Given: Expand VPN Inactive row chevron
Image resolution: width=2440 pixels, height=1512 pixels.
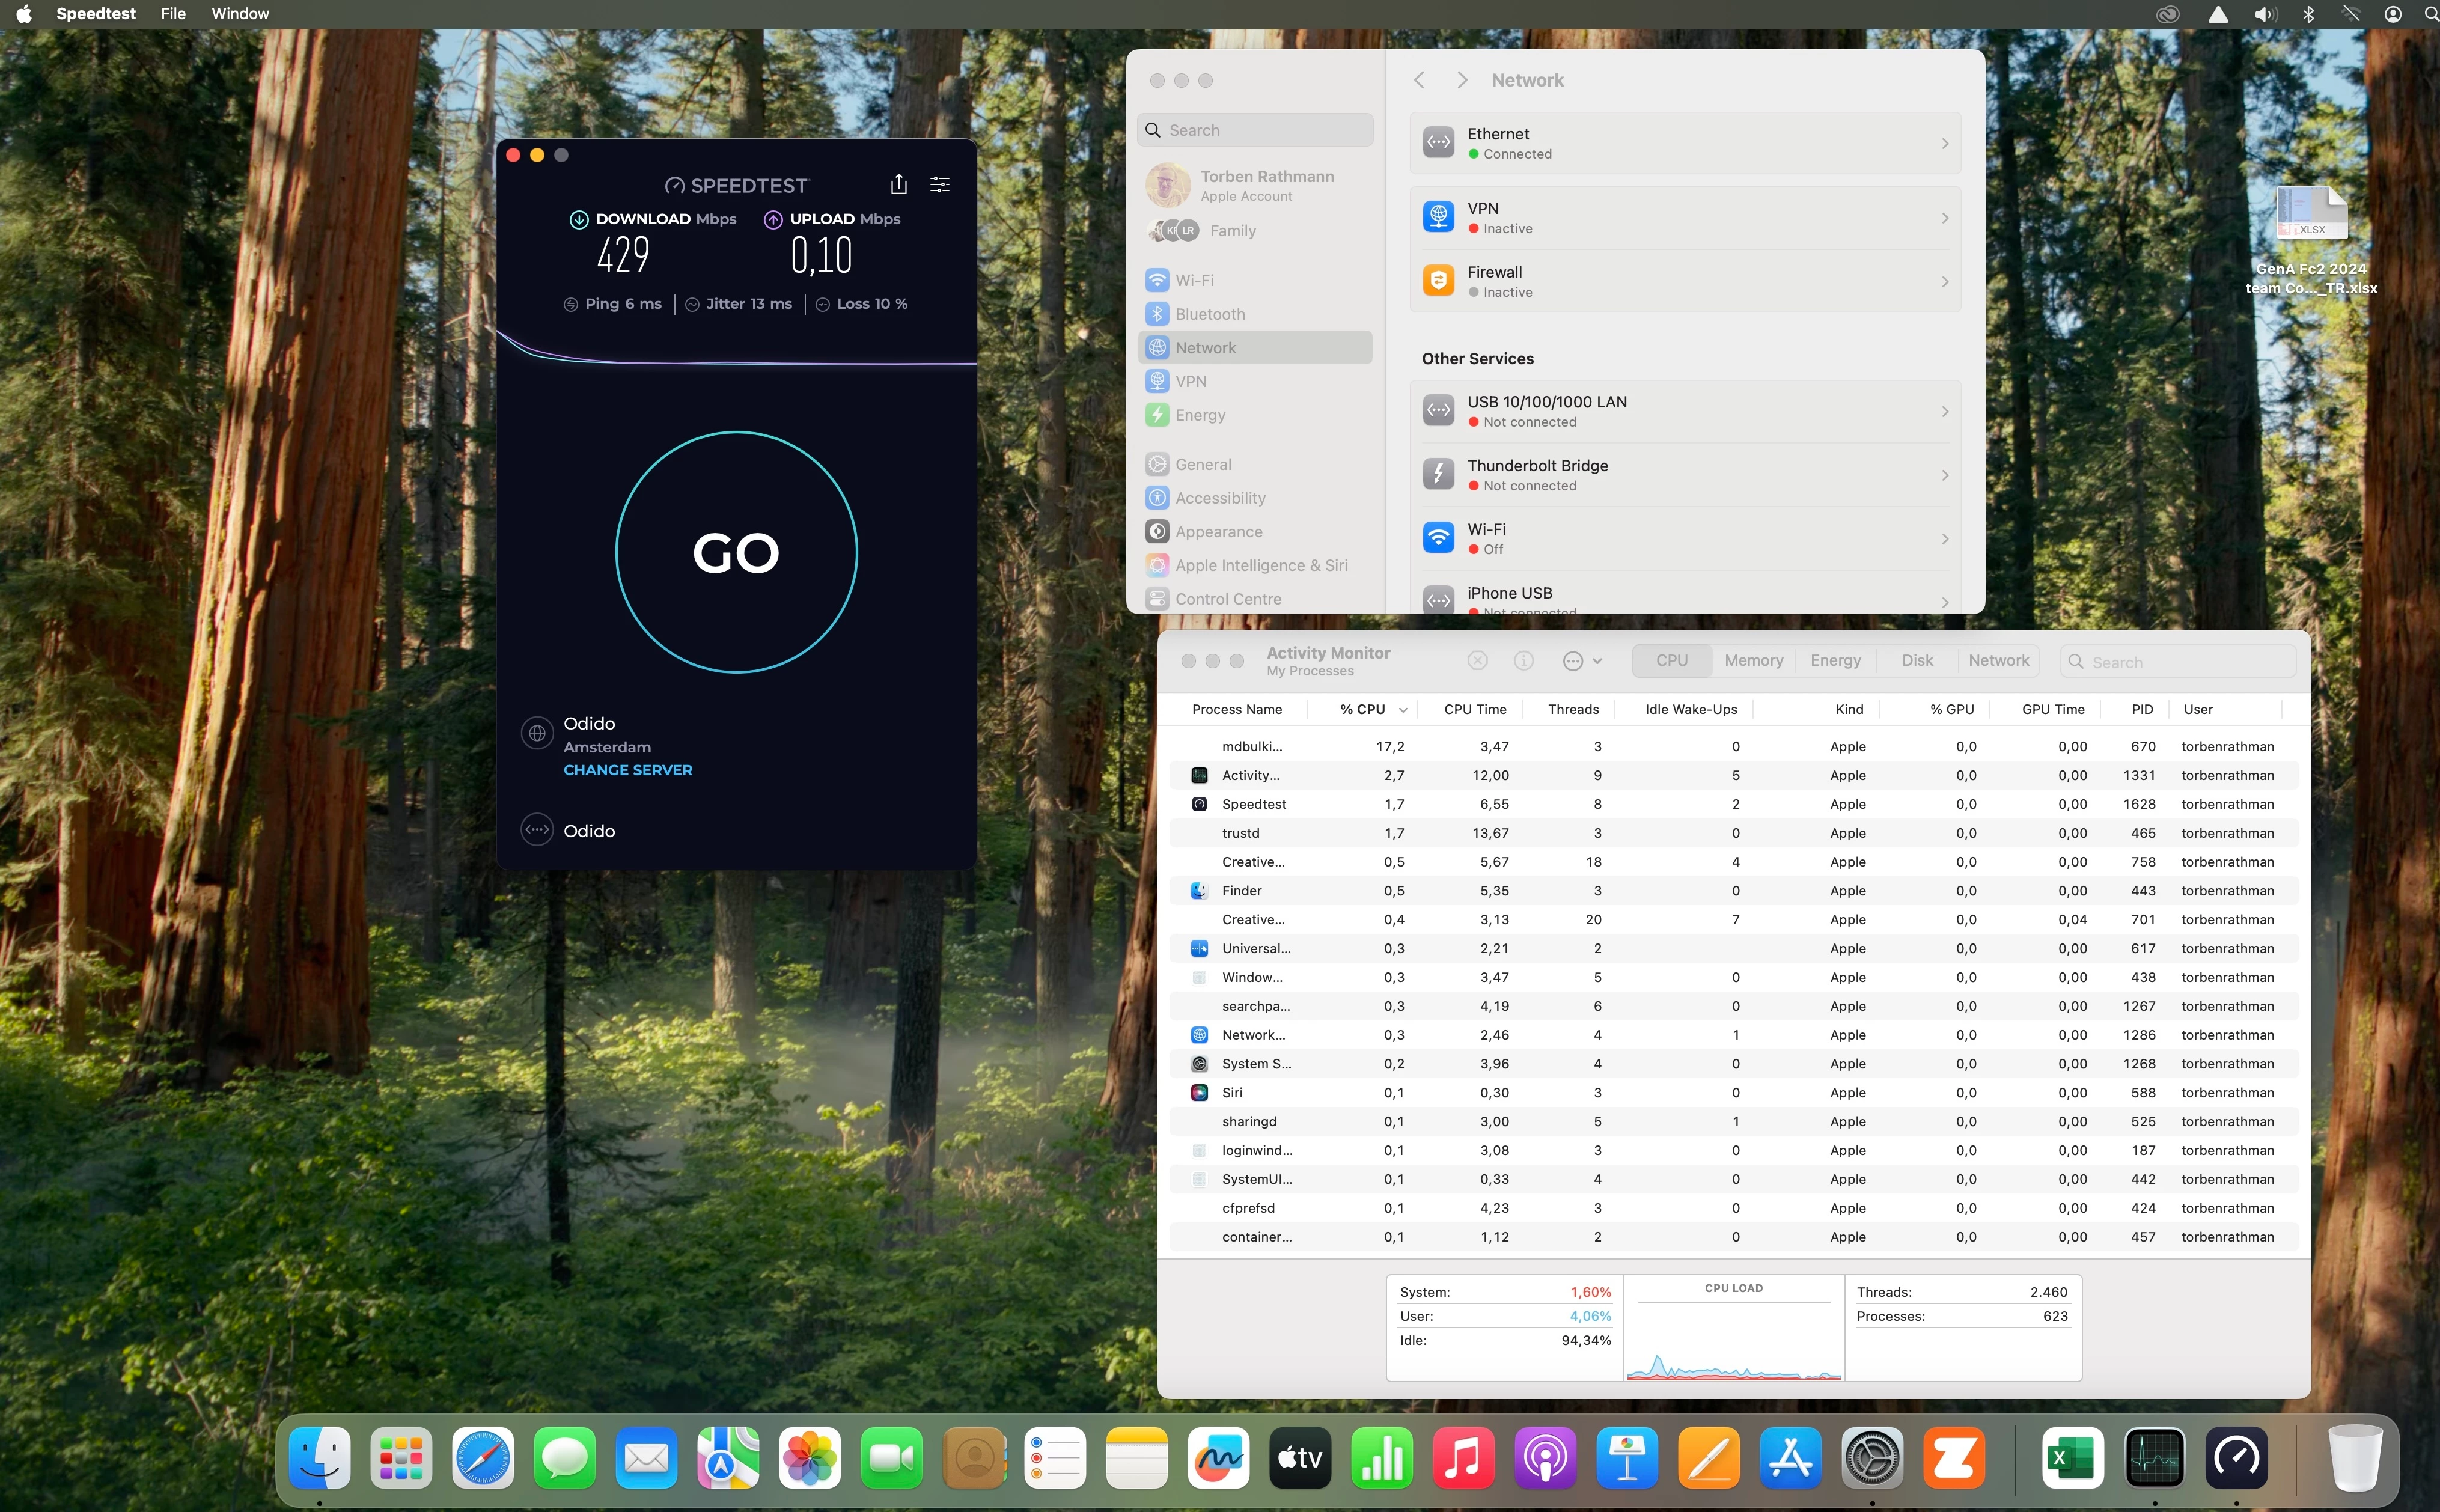Looking at the screenshot, I should coord(1944,218).
